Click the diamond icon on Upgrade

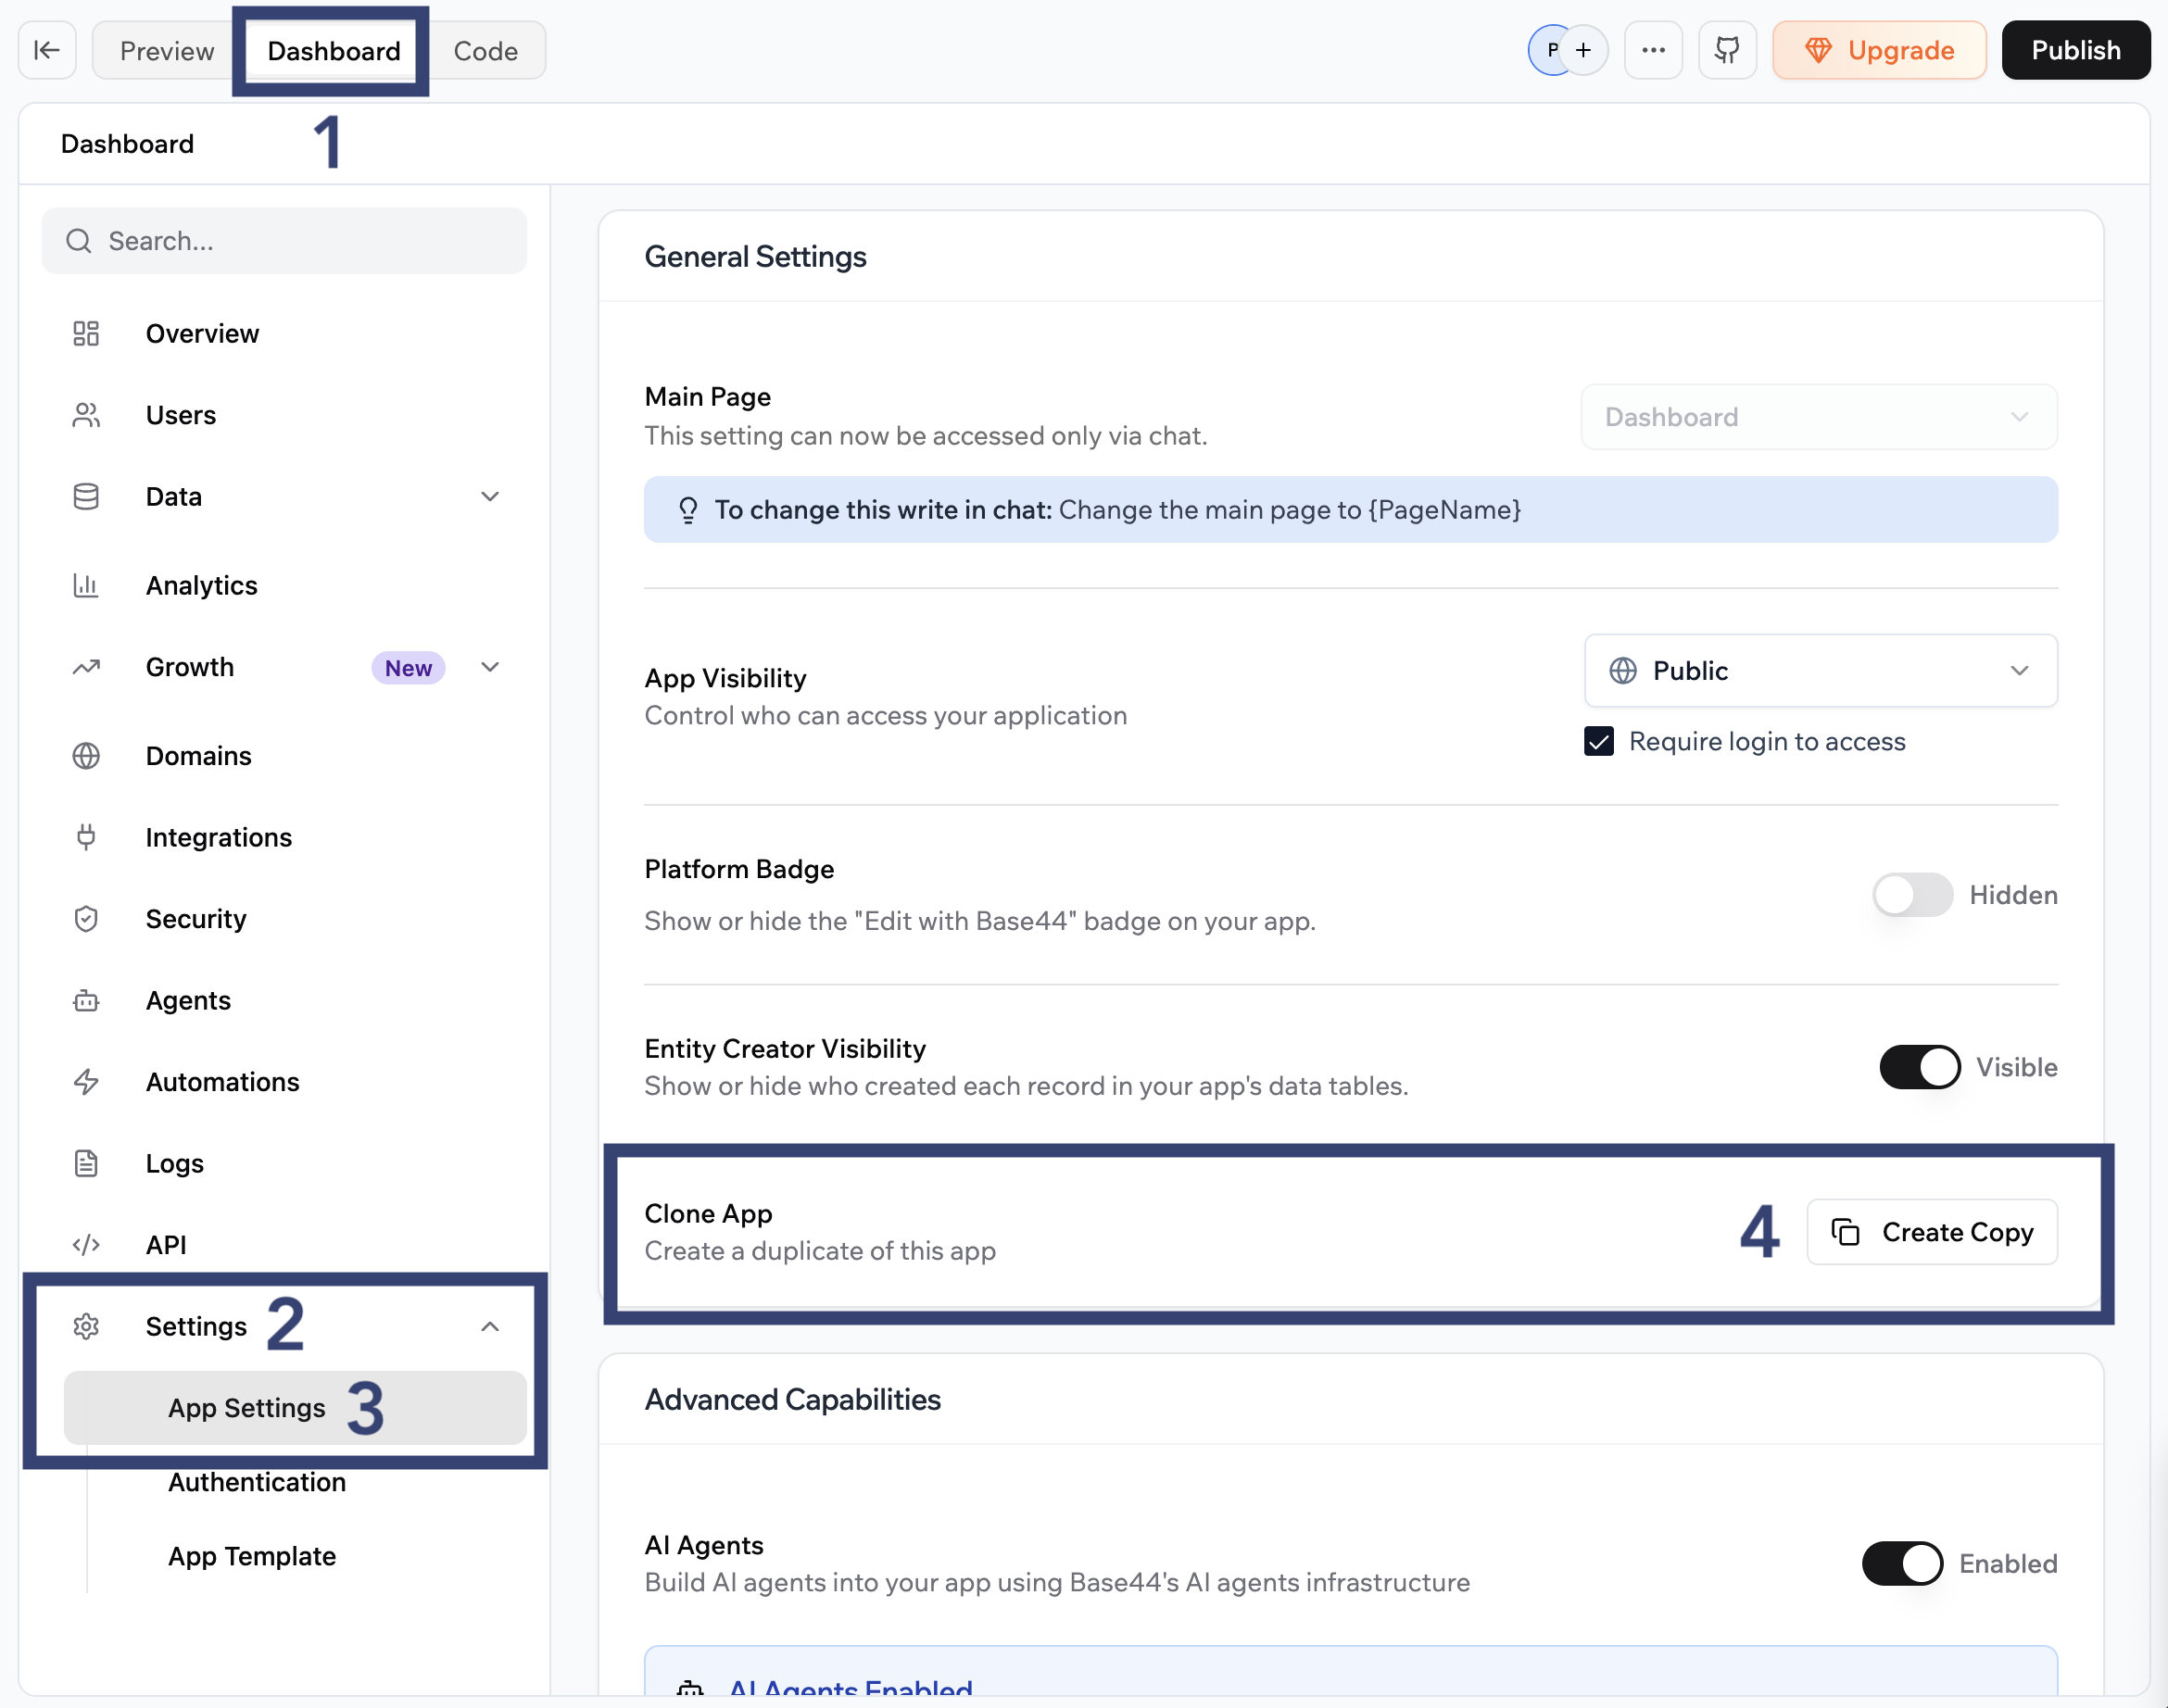1818,50
